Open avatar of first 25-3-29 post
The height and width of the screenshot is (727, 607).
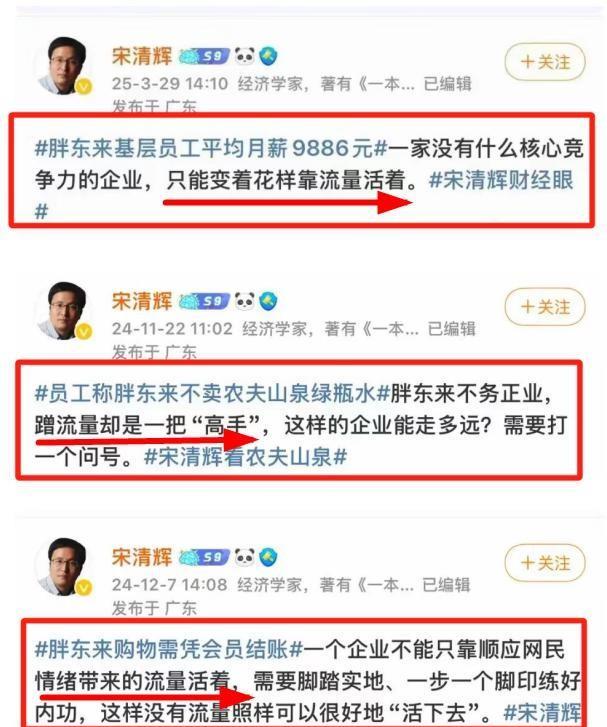(65, 66)
